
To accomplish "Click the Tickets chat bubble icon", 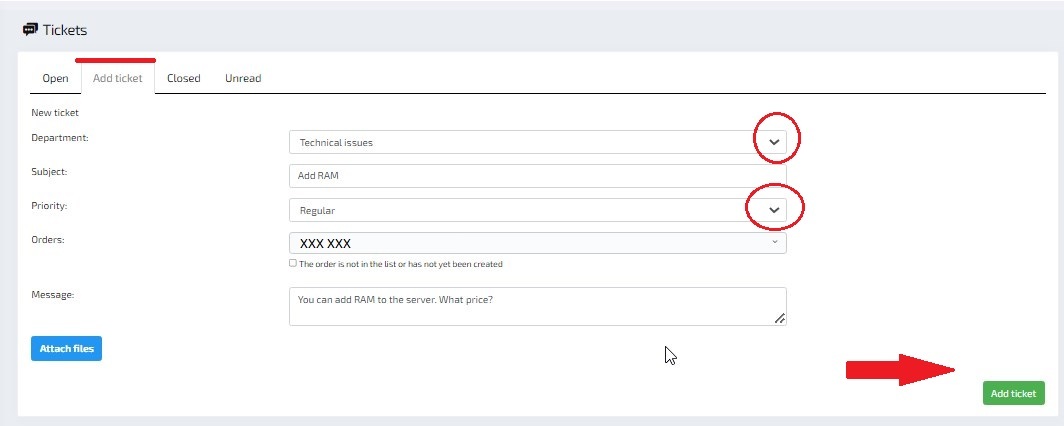I will pos(30,30).
